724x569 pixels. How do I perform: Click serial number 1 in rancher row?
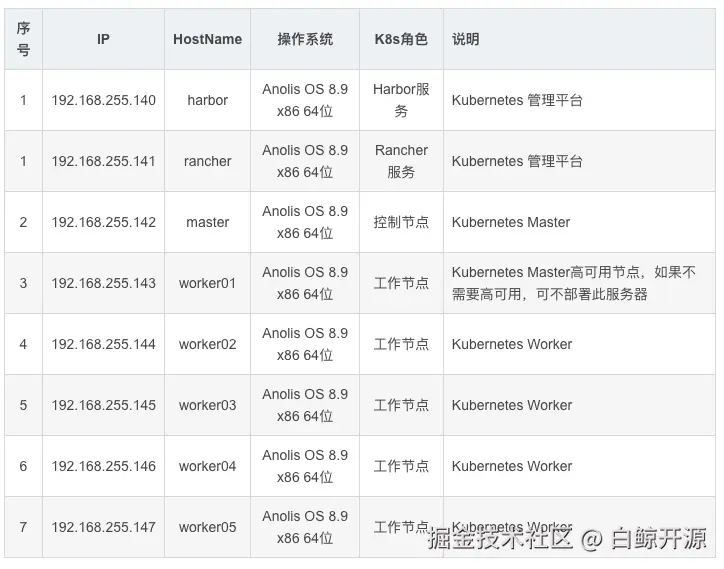click(23, 161)
